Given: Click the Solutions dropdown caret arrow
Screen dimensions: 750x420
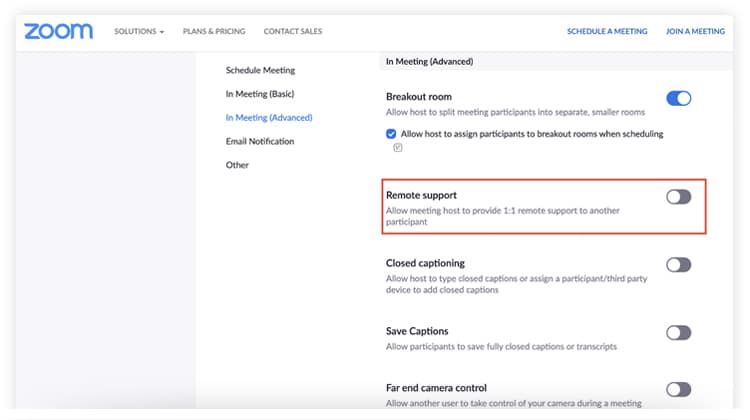Looking at the screenshot, I should click(x=162, y=32).
